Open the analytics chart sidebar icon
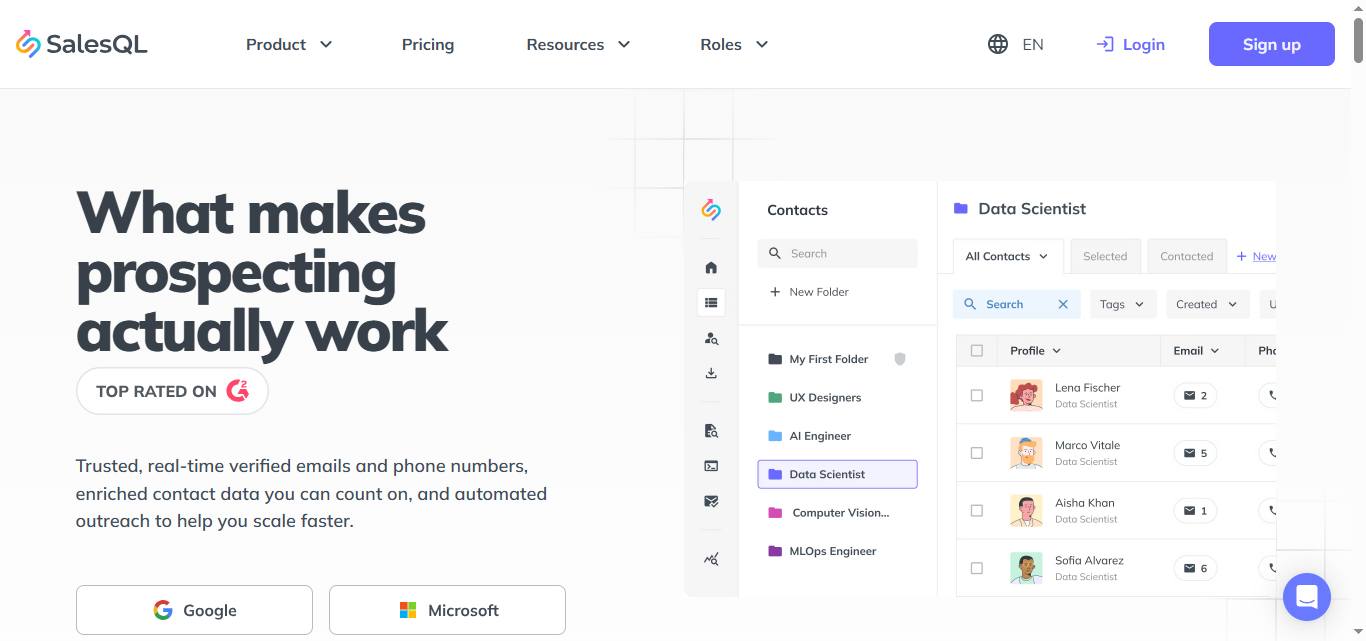Screen dimensions: 1366x641 pyautogui.click(x=711, y=559)
